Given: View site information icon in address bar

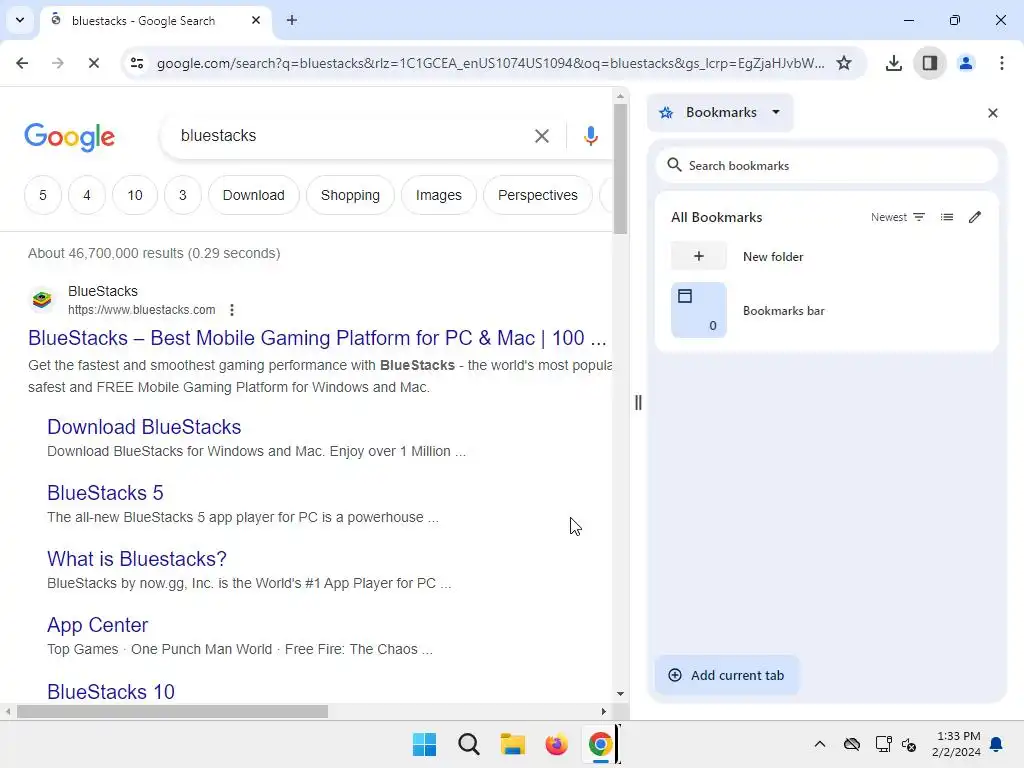Looking at the screenshot, I should 137,63.
